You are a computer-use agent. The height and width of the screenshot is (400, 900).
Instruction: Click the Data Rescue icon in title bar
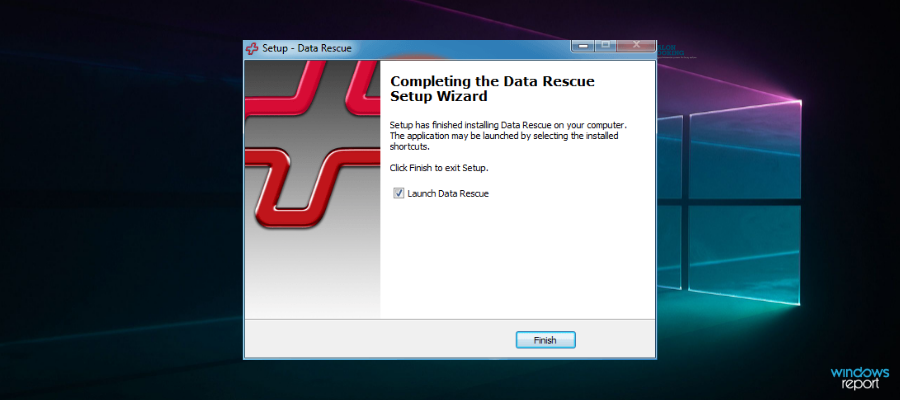(x=252, y=48)
